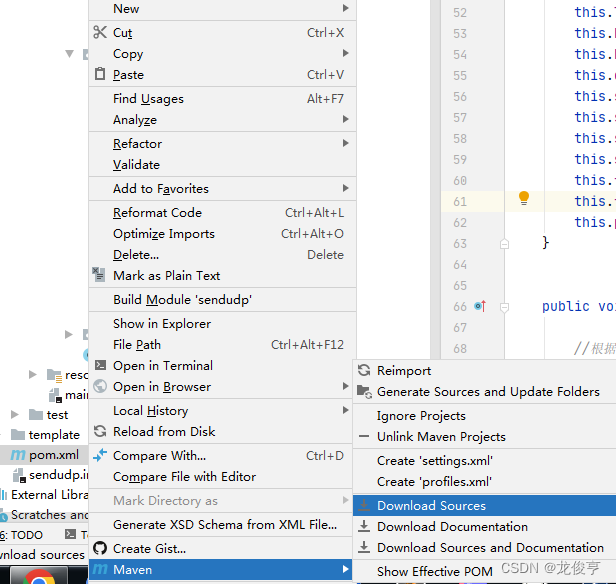Click the intention lightbulb on line 61
616x584 pixels.
tap(524, 198)
